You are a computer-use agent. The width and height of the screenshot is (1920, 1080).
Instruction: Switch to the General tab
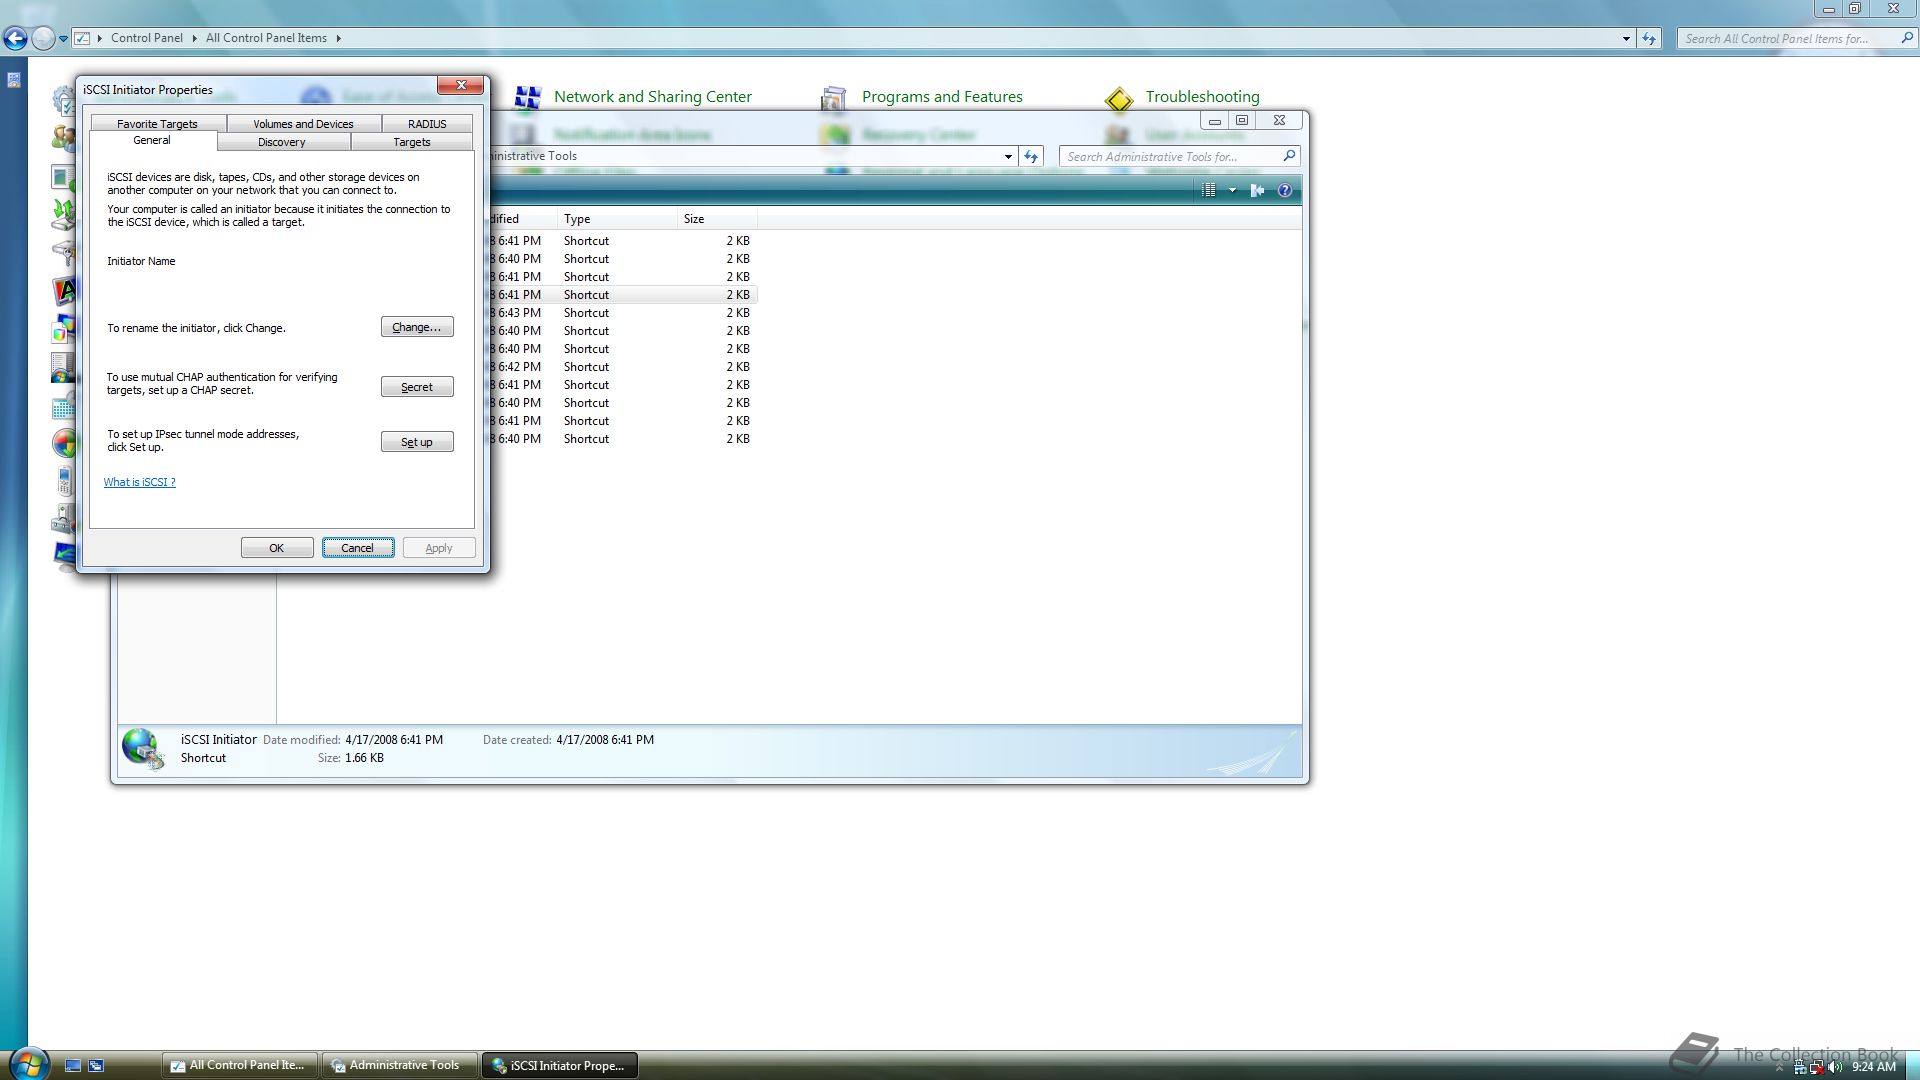pos(152,141)
